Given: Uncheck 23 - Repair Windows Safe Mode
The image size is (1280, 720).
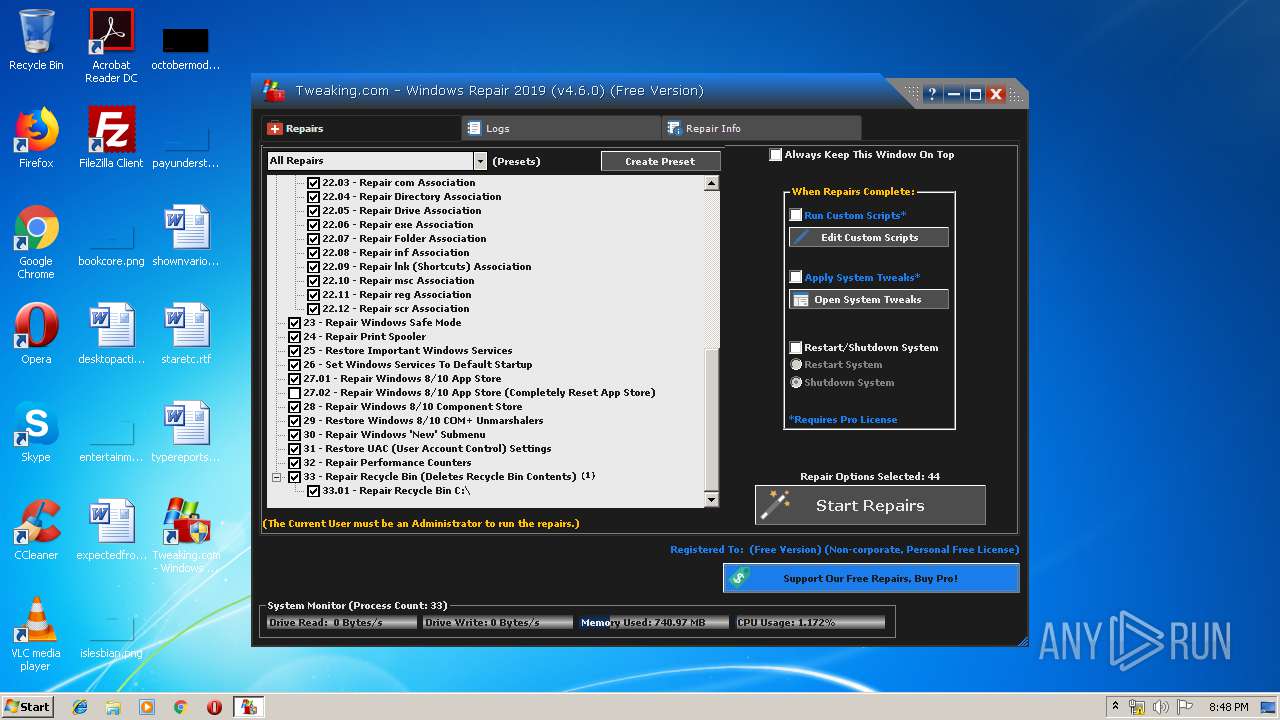Looking at the screenshot, I should [x=294, y=323].
